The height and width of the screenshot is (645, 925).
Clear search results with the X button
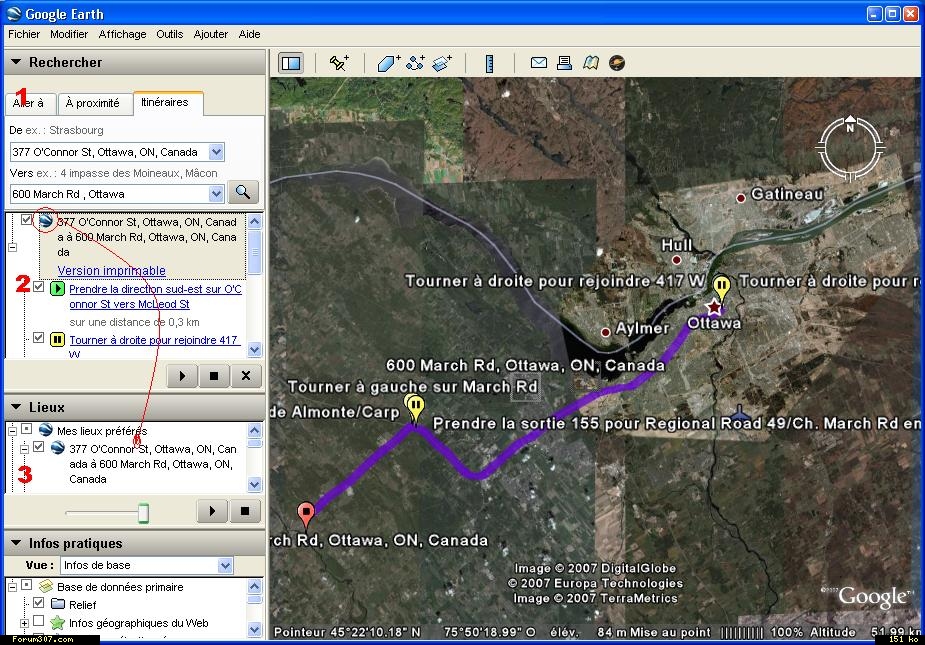(x=246, y=375)
